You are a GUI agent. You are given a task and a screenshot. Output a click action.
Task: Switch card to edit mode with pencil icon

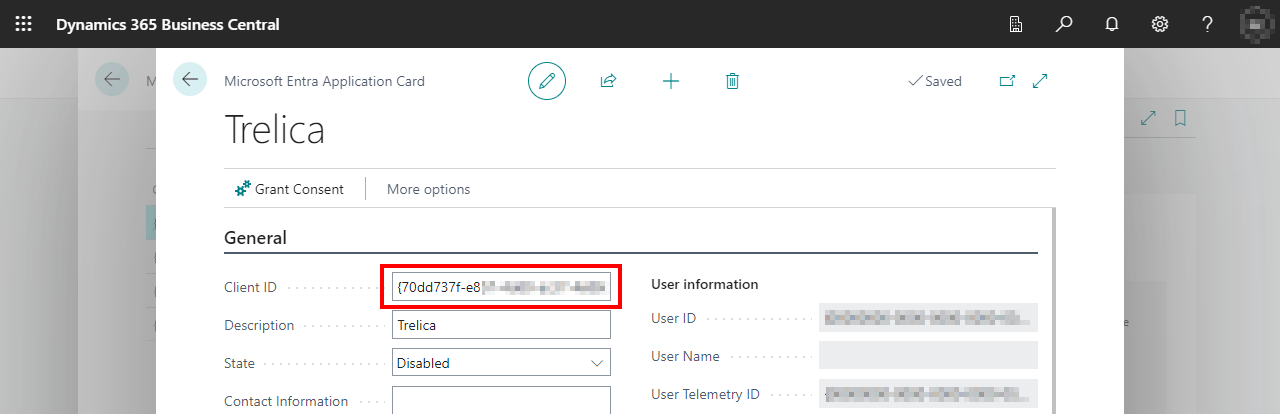click(x=547, y=81)
